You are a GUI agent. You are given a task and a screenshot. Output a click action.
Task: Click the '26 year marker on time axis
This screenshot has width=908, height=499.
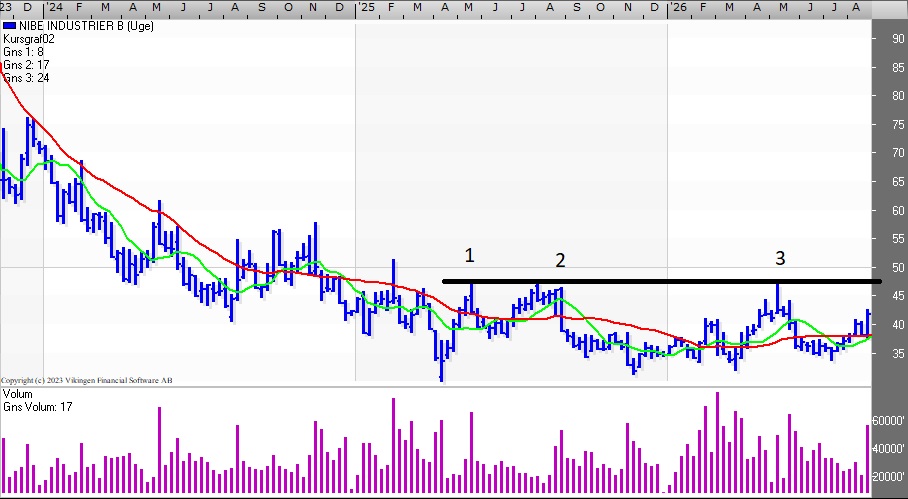coord(678,8)
